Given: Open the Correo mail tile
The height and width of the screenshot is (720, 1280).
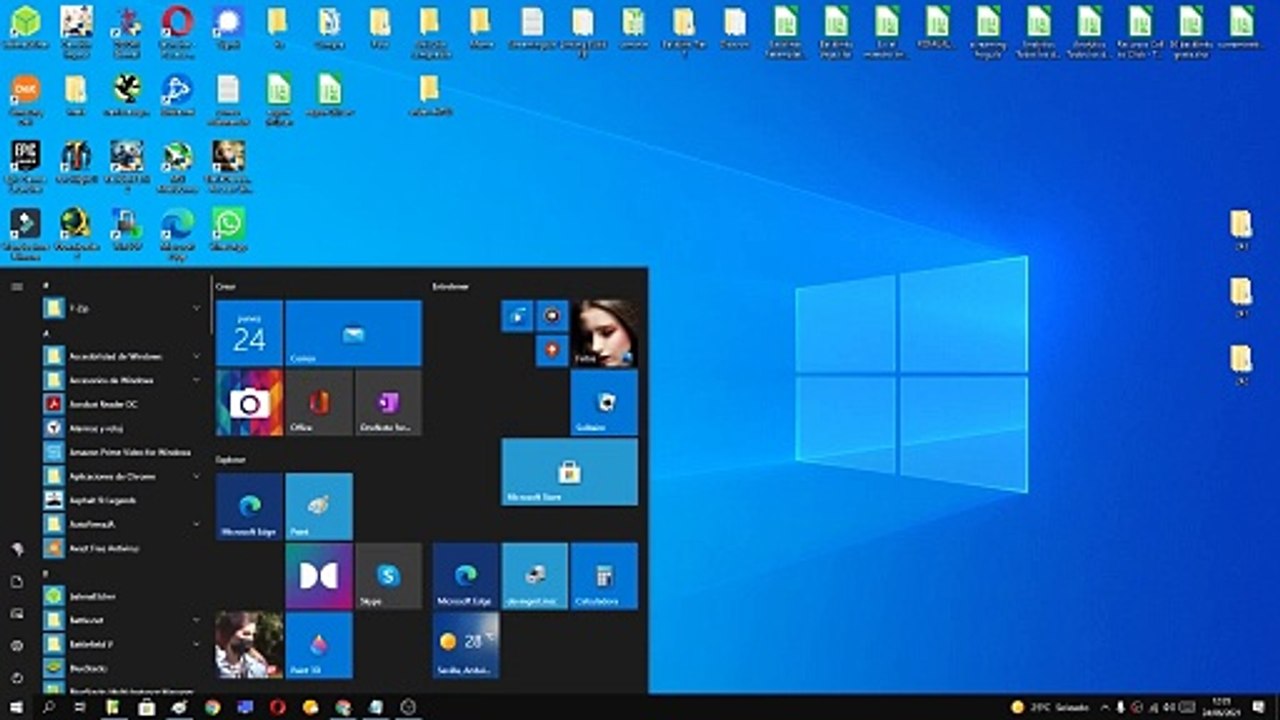Looking at the screenshot, I should [353, 333].
